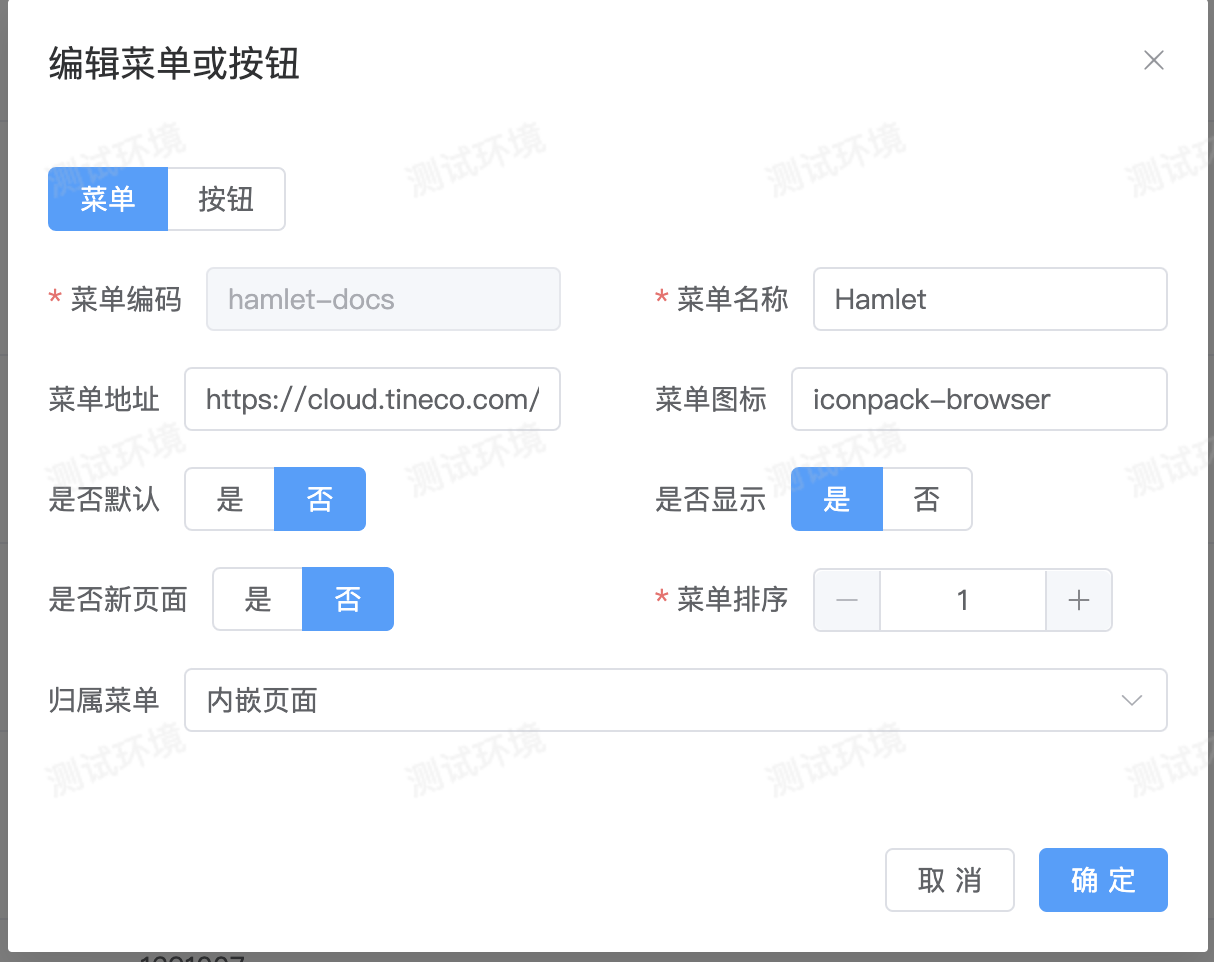Click the disabled 菜单编码 field hamlet-docs
The image size is (1214, 962).
point(383,299)
